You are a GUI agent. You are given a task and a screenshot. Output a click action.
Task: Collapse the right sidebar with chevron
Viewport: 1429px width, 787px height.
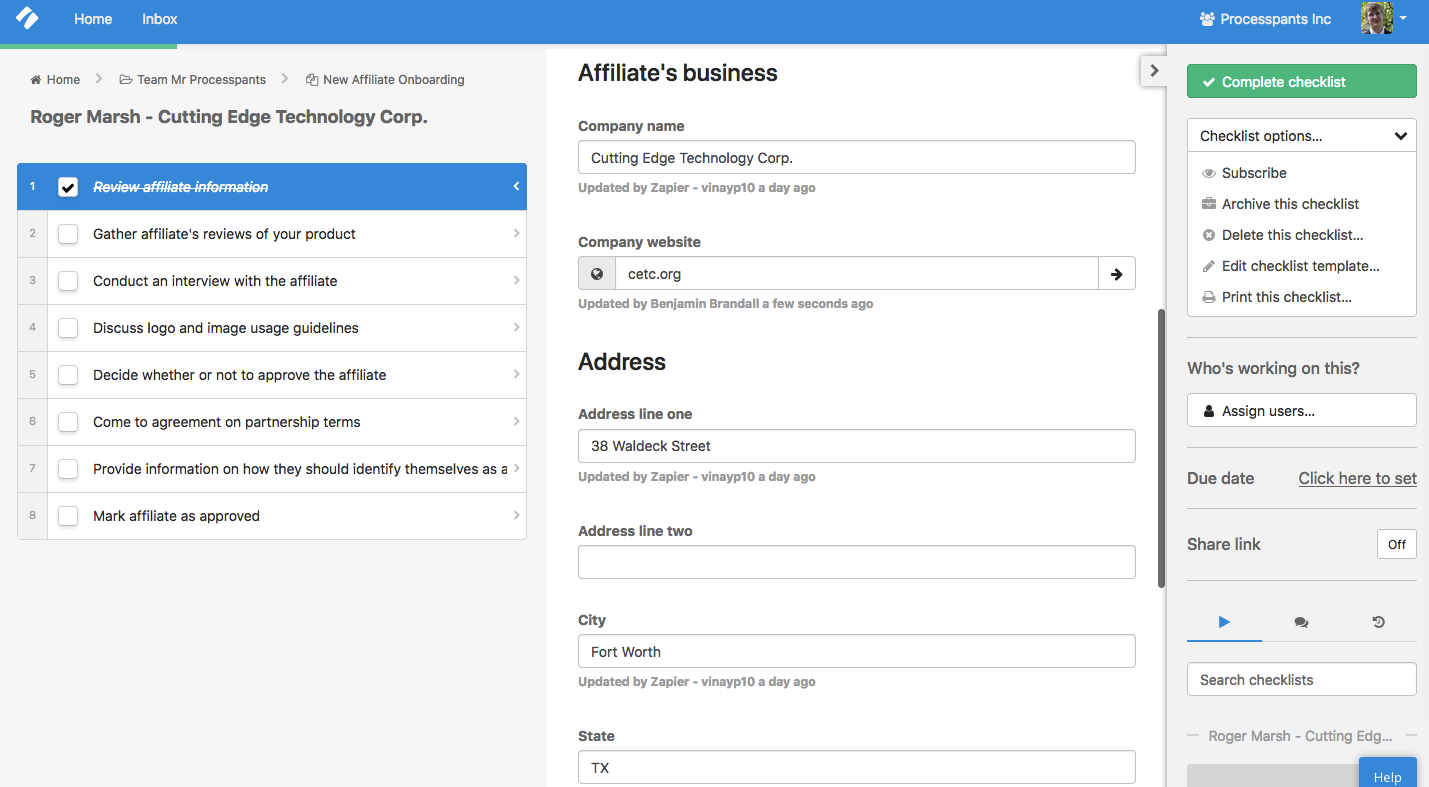[1154, 71]
